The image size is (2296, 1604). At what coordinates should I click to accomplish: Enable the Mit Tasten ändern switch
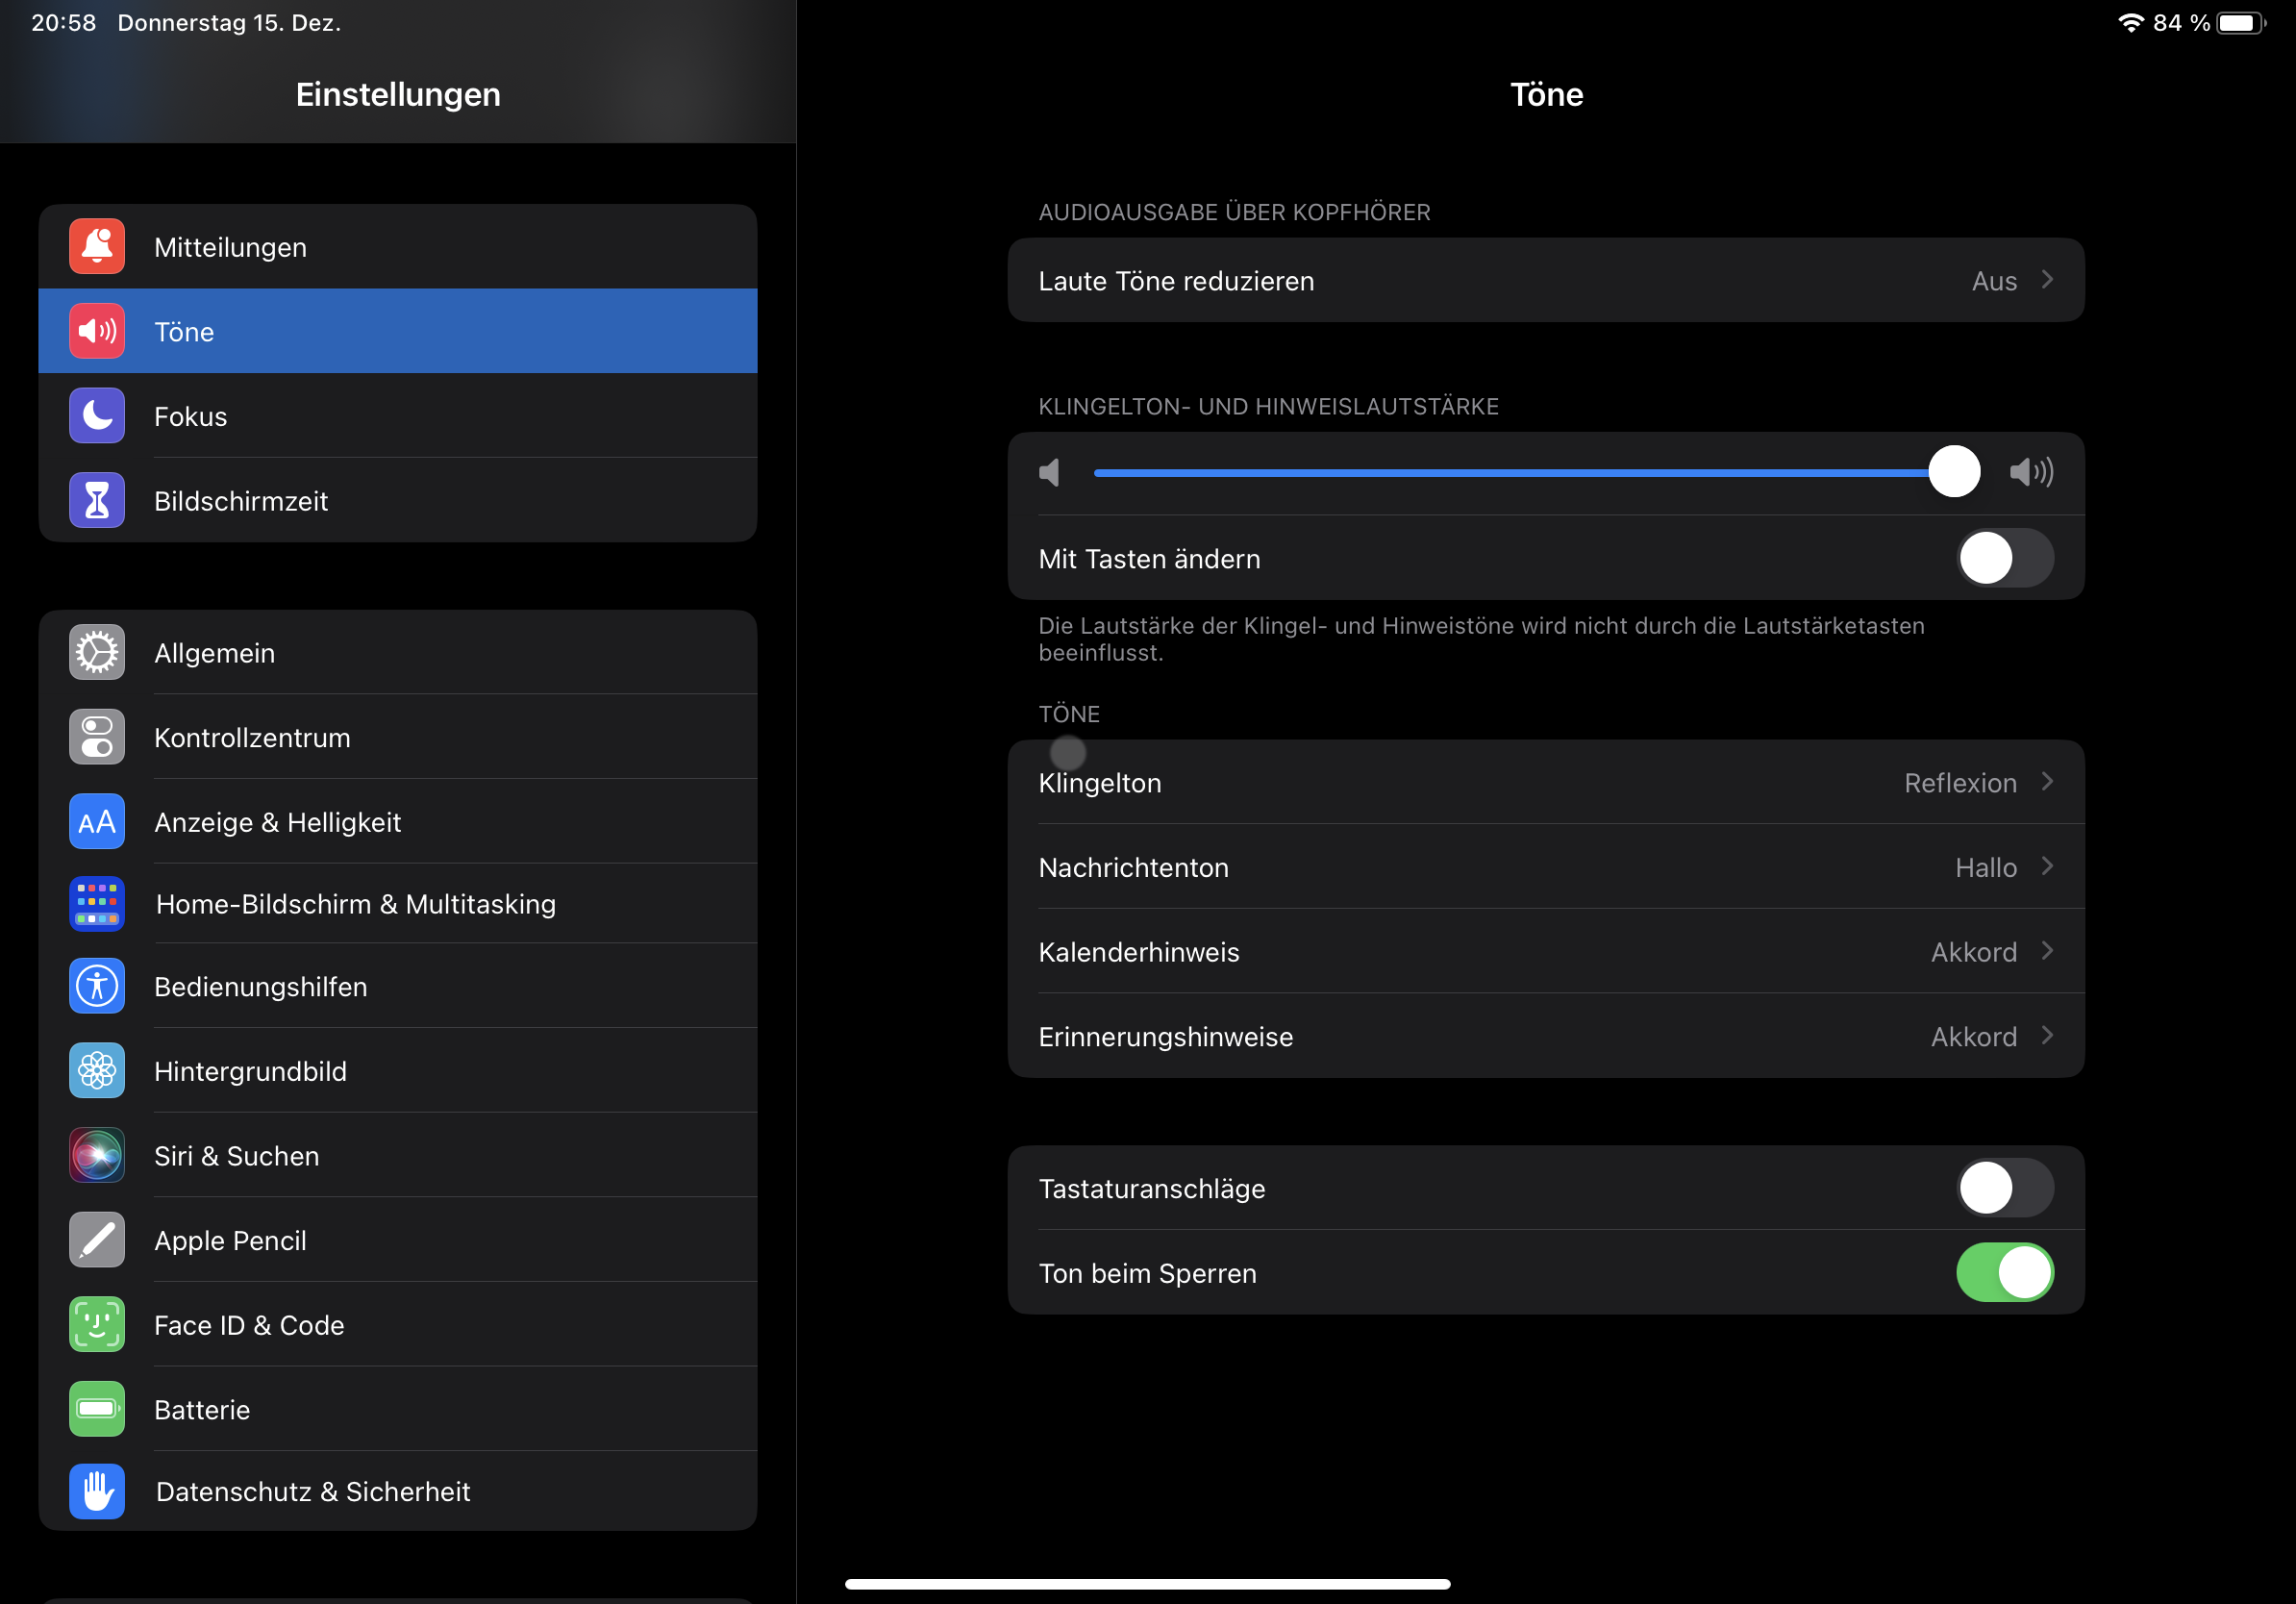point(2004,558)
